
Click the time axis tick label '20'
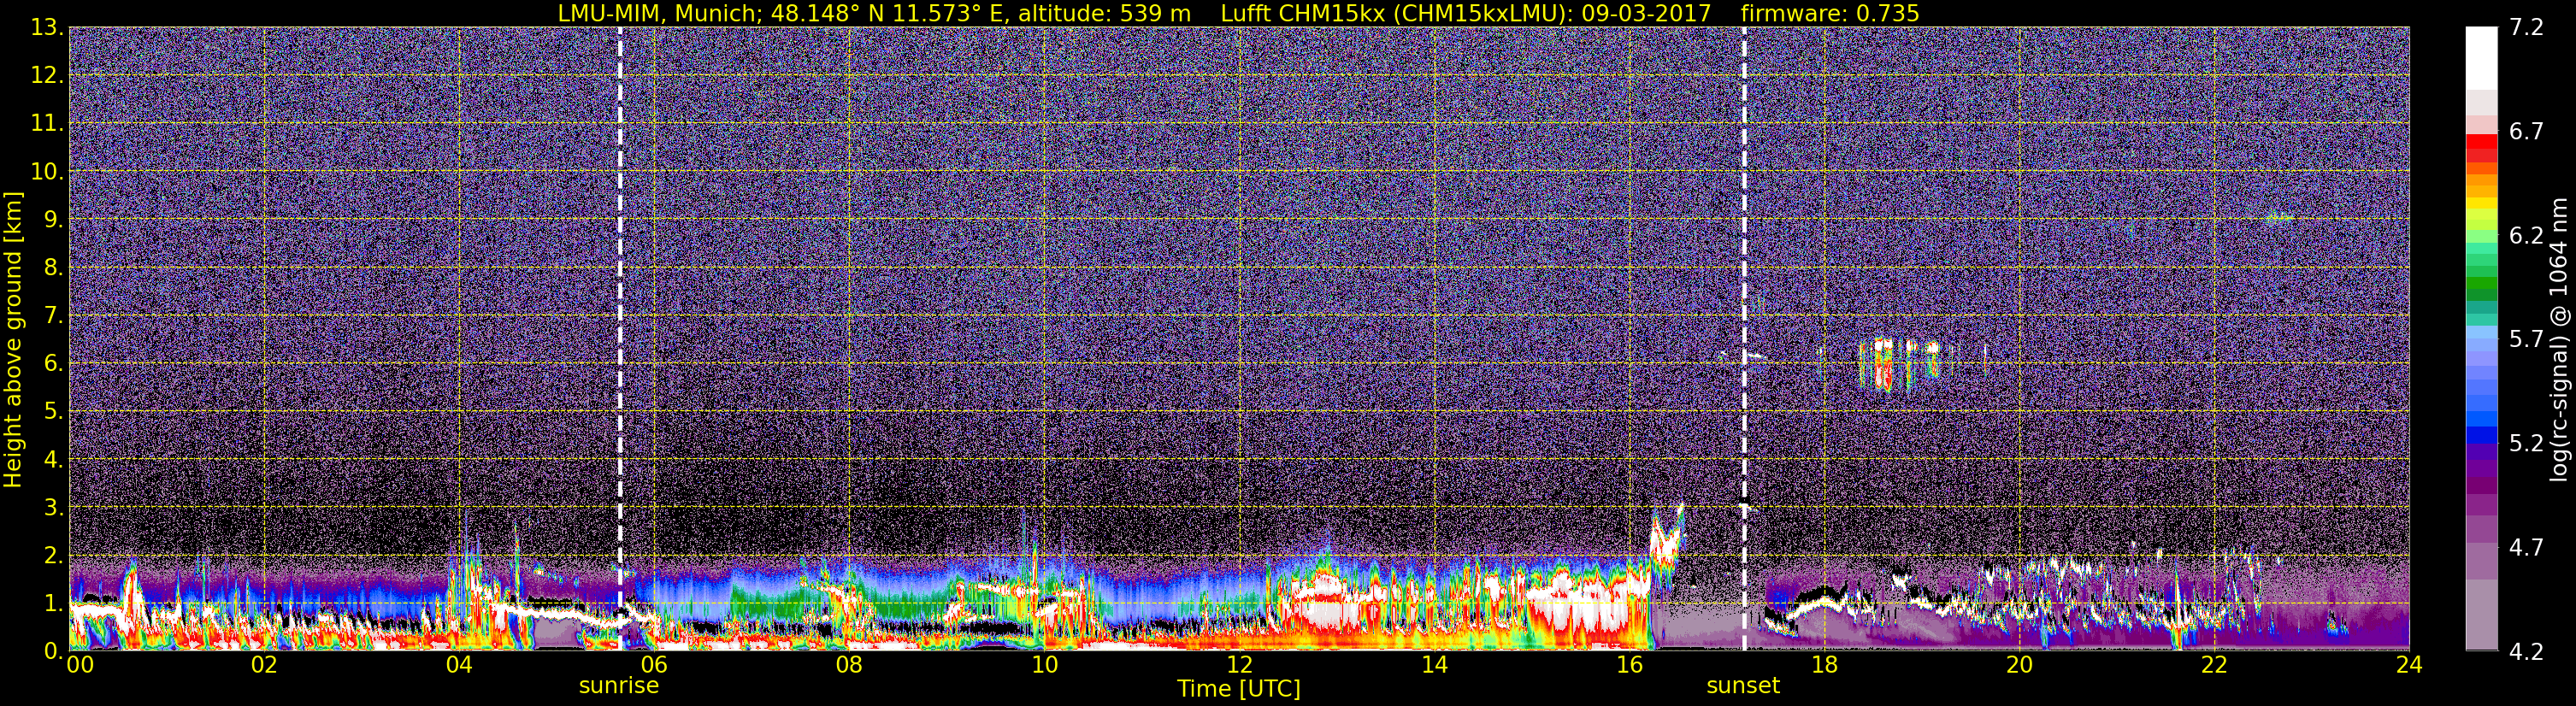tap(2019, 665)
